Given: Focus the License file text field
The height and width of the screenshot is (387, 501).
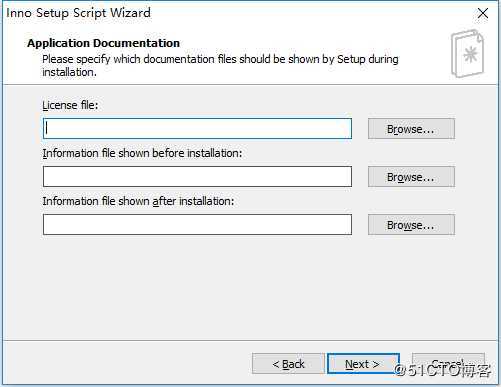Looking at the screenshot, I should [197, 128].
